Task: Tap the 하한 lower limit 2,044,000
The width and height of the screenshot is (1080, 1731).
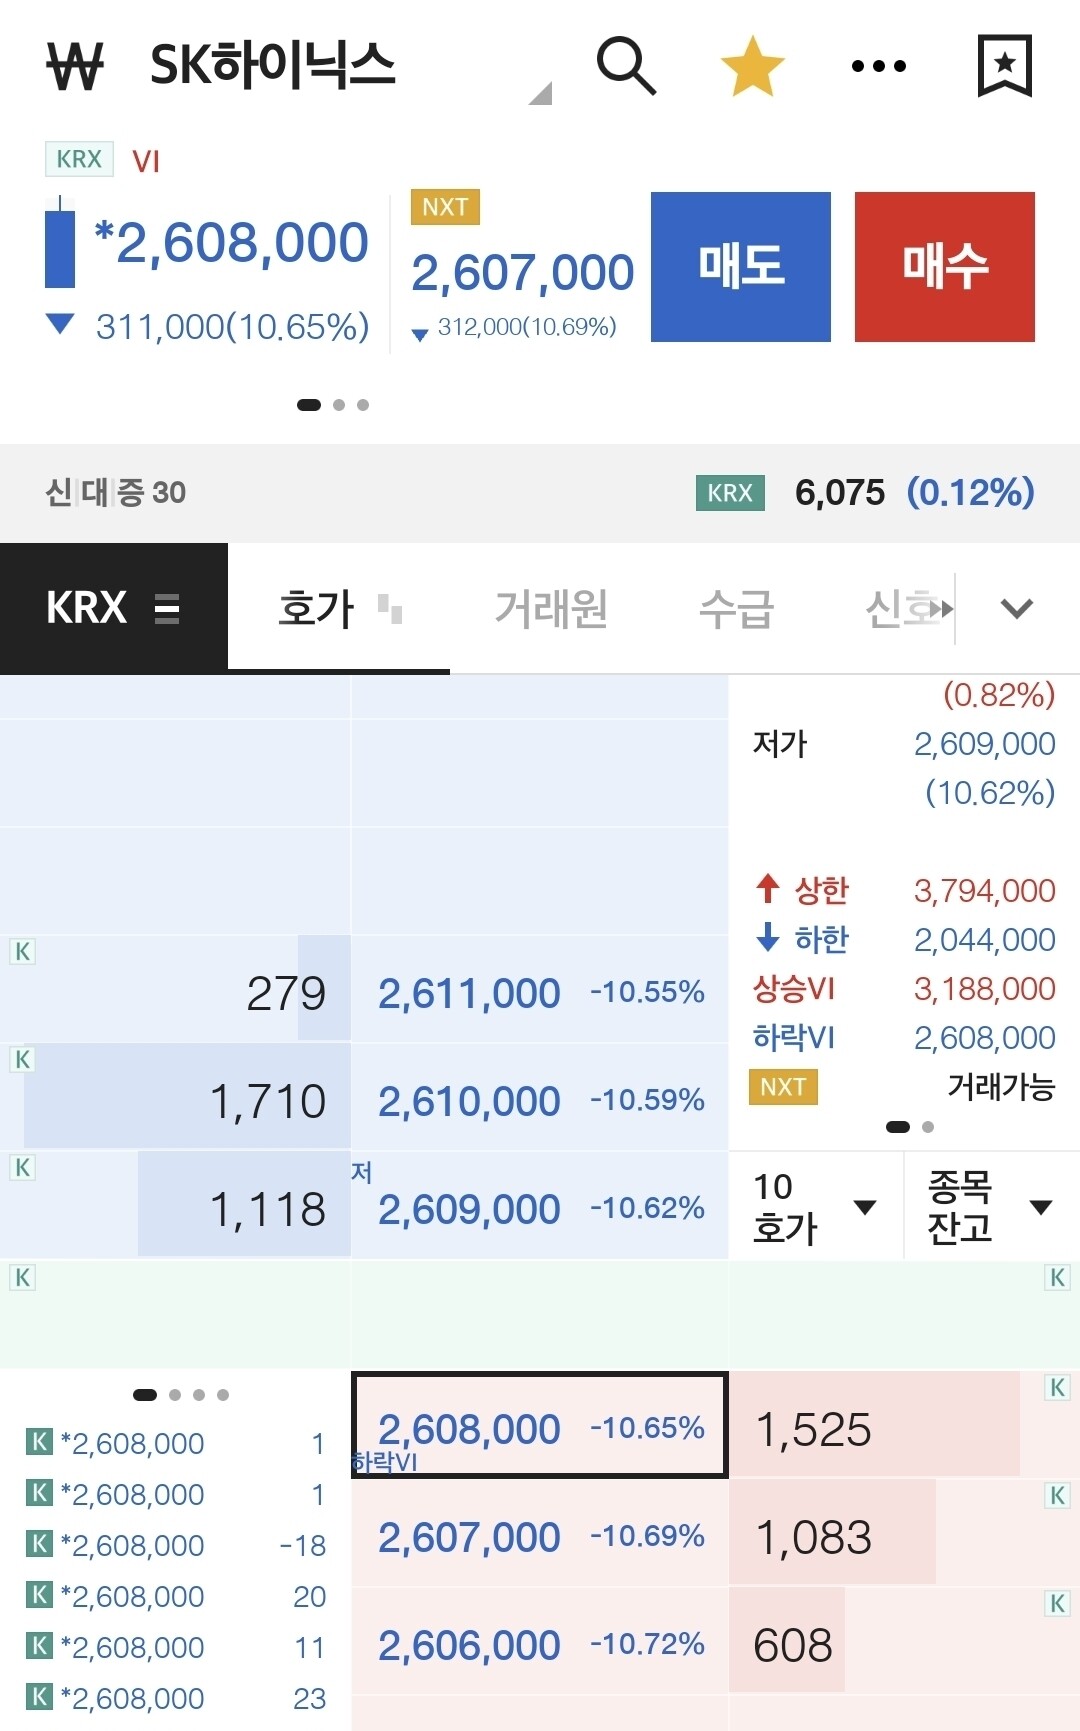Action: coord(985,939)
